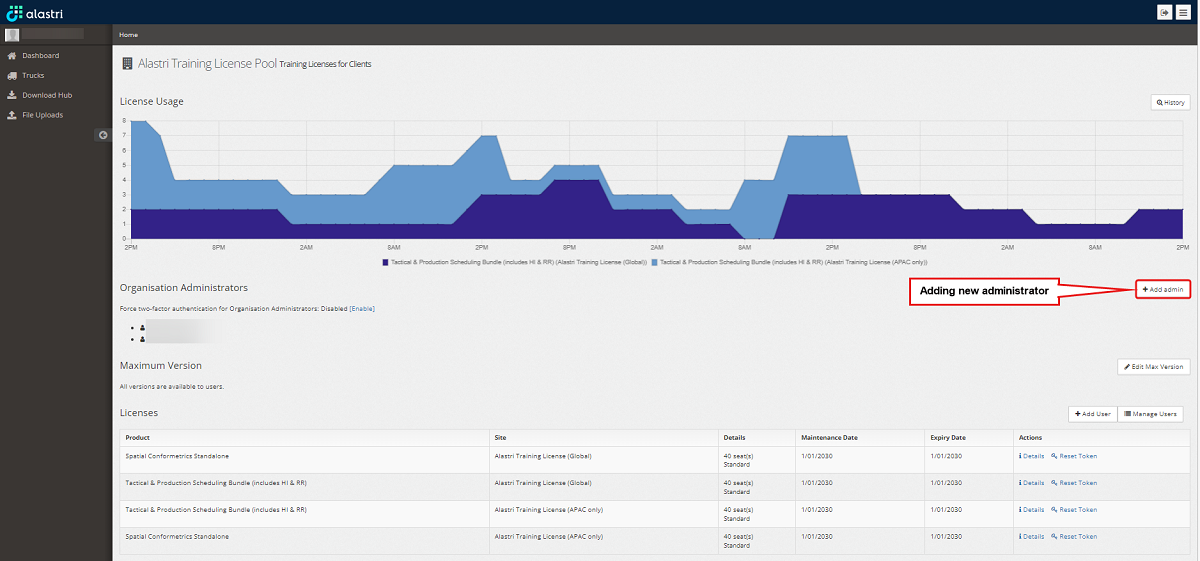The width and height of the screenshot is (1200, 561).
Task: Click Edit Max Version button
Action: (x=1154, y=367)
